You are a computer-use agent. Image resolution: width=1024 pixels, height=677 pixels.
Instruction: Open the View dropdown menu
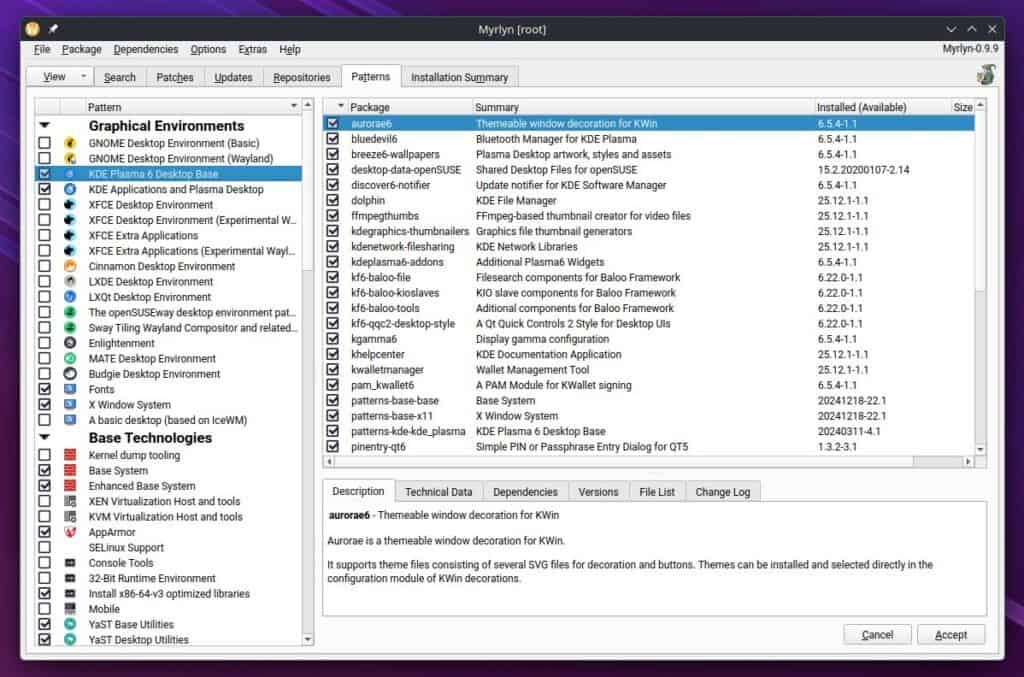tap(58, 76)
